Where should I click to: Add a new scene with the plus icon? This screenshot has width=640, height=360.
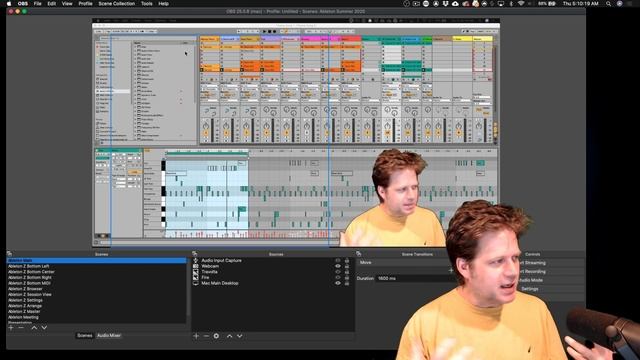tap(11, 328)
